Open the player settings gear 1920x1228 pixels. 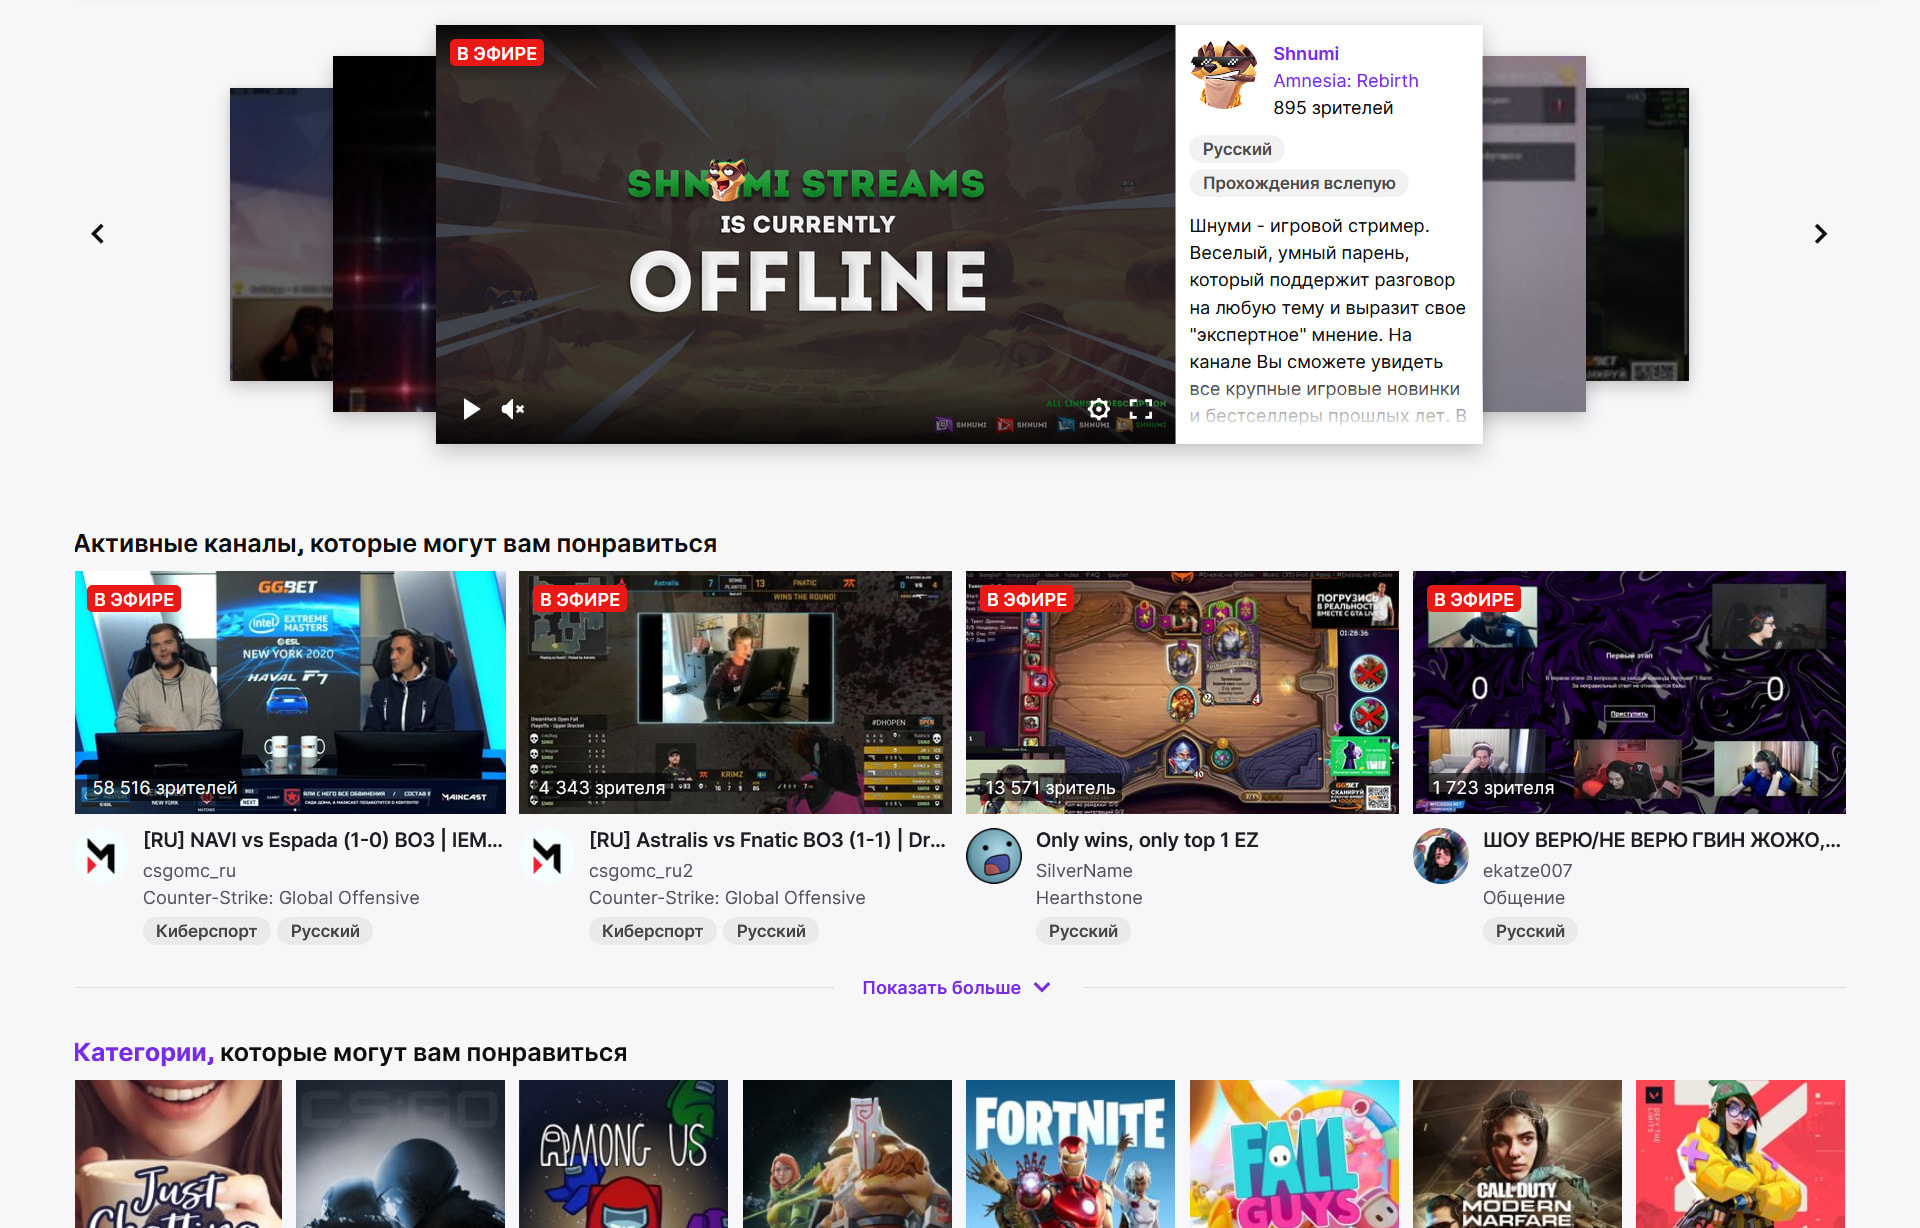[1099, 409]
